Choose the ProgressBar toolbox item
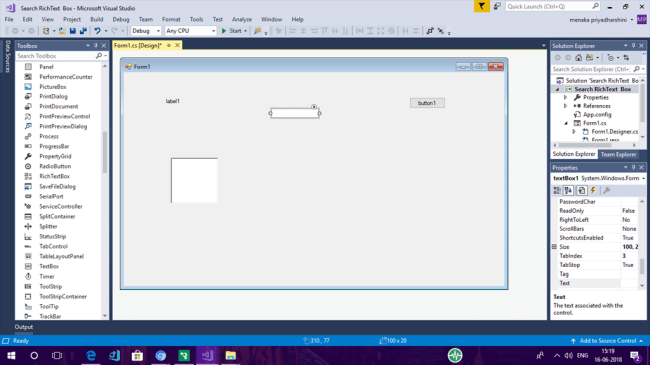Image resolution: width=650 pixels, height=365 pixels. [x=54, y=146]
